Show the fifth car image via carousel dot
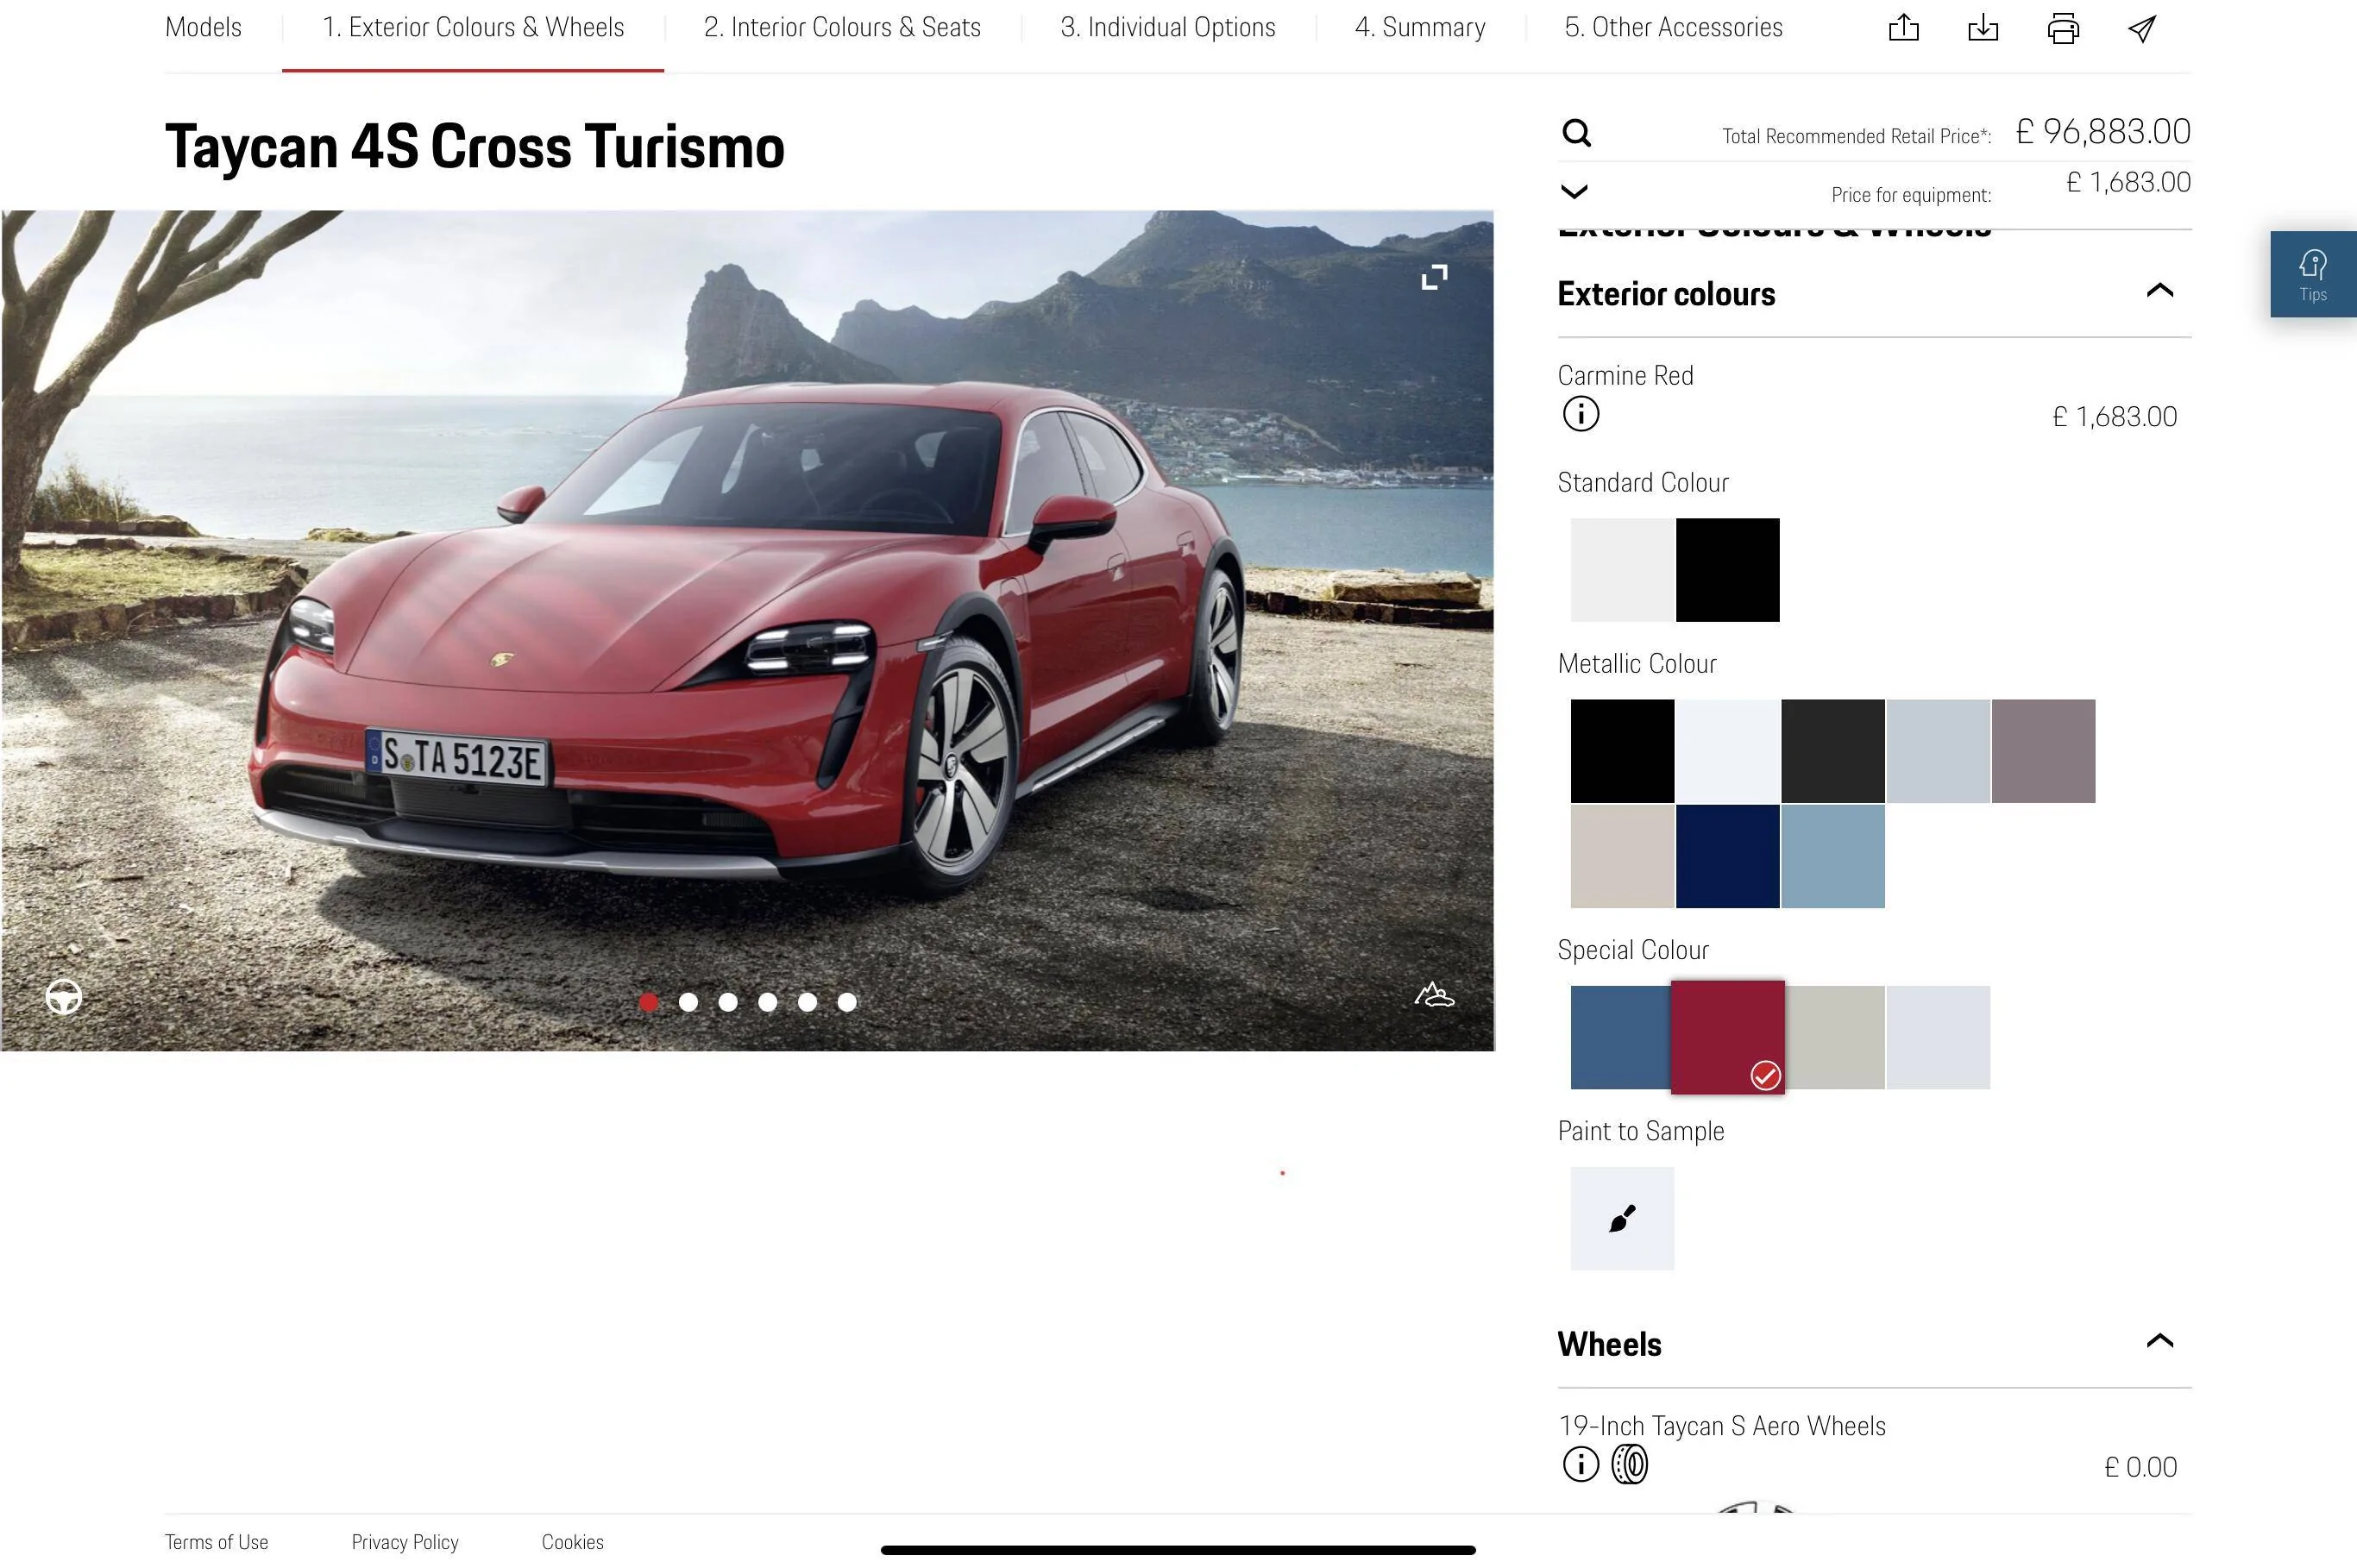Image resolution: width=2357 pixels, height=1568 pixels. tap(808, 1002)
